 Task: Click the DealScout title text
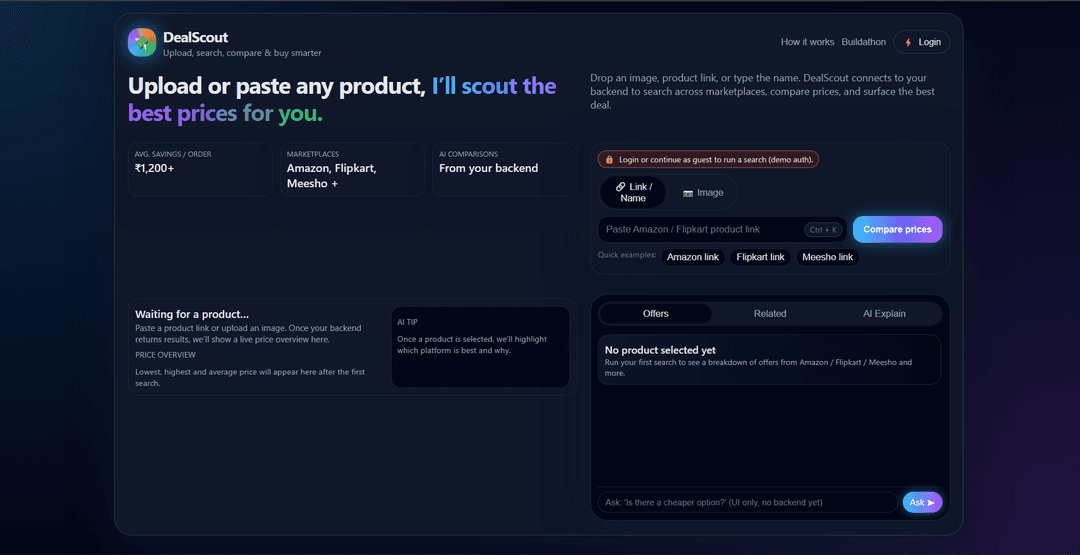[x=196, y=37]
